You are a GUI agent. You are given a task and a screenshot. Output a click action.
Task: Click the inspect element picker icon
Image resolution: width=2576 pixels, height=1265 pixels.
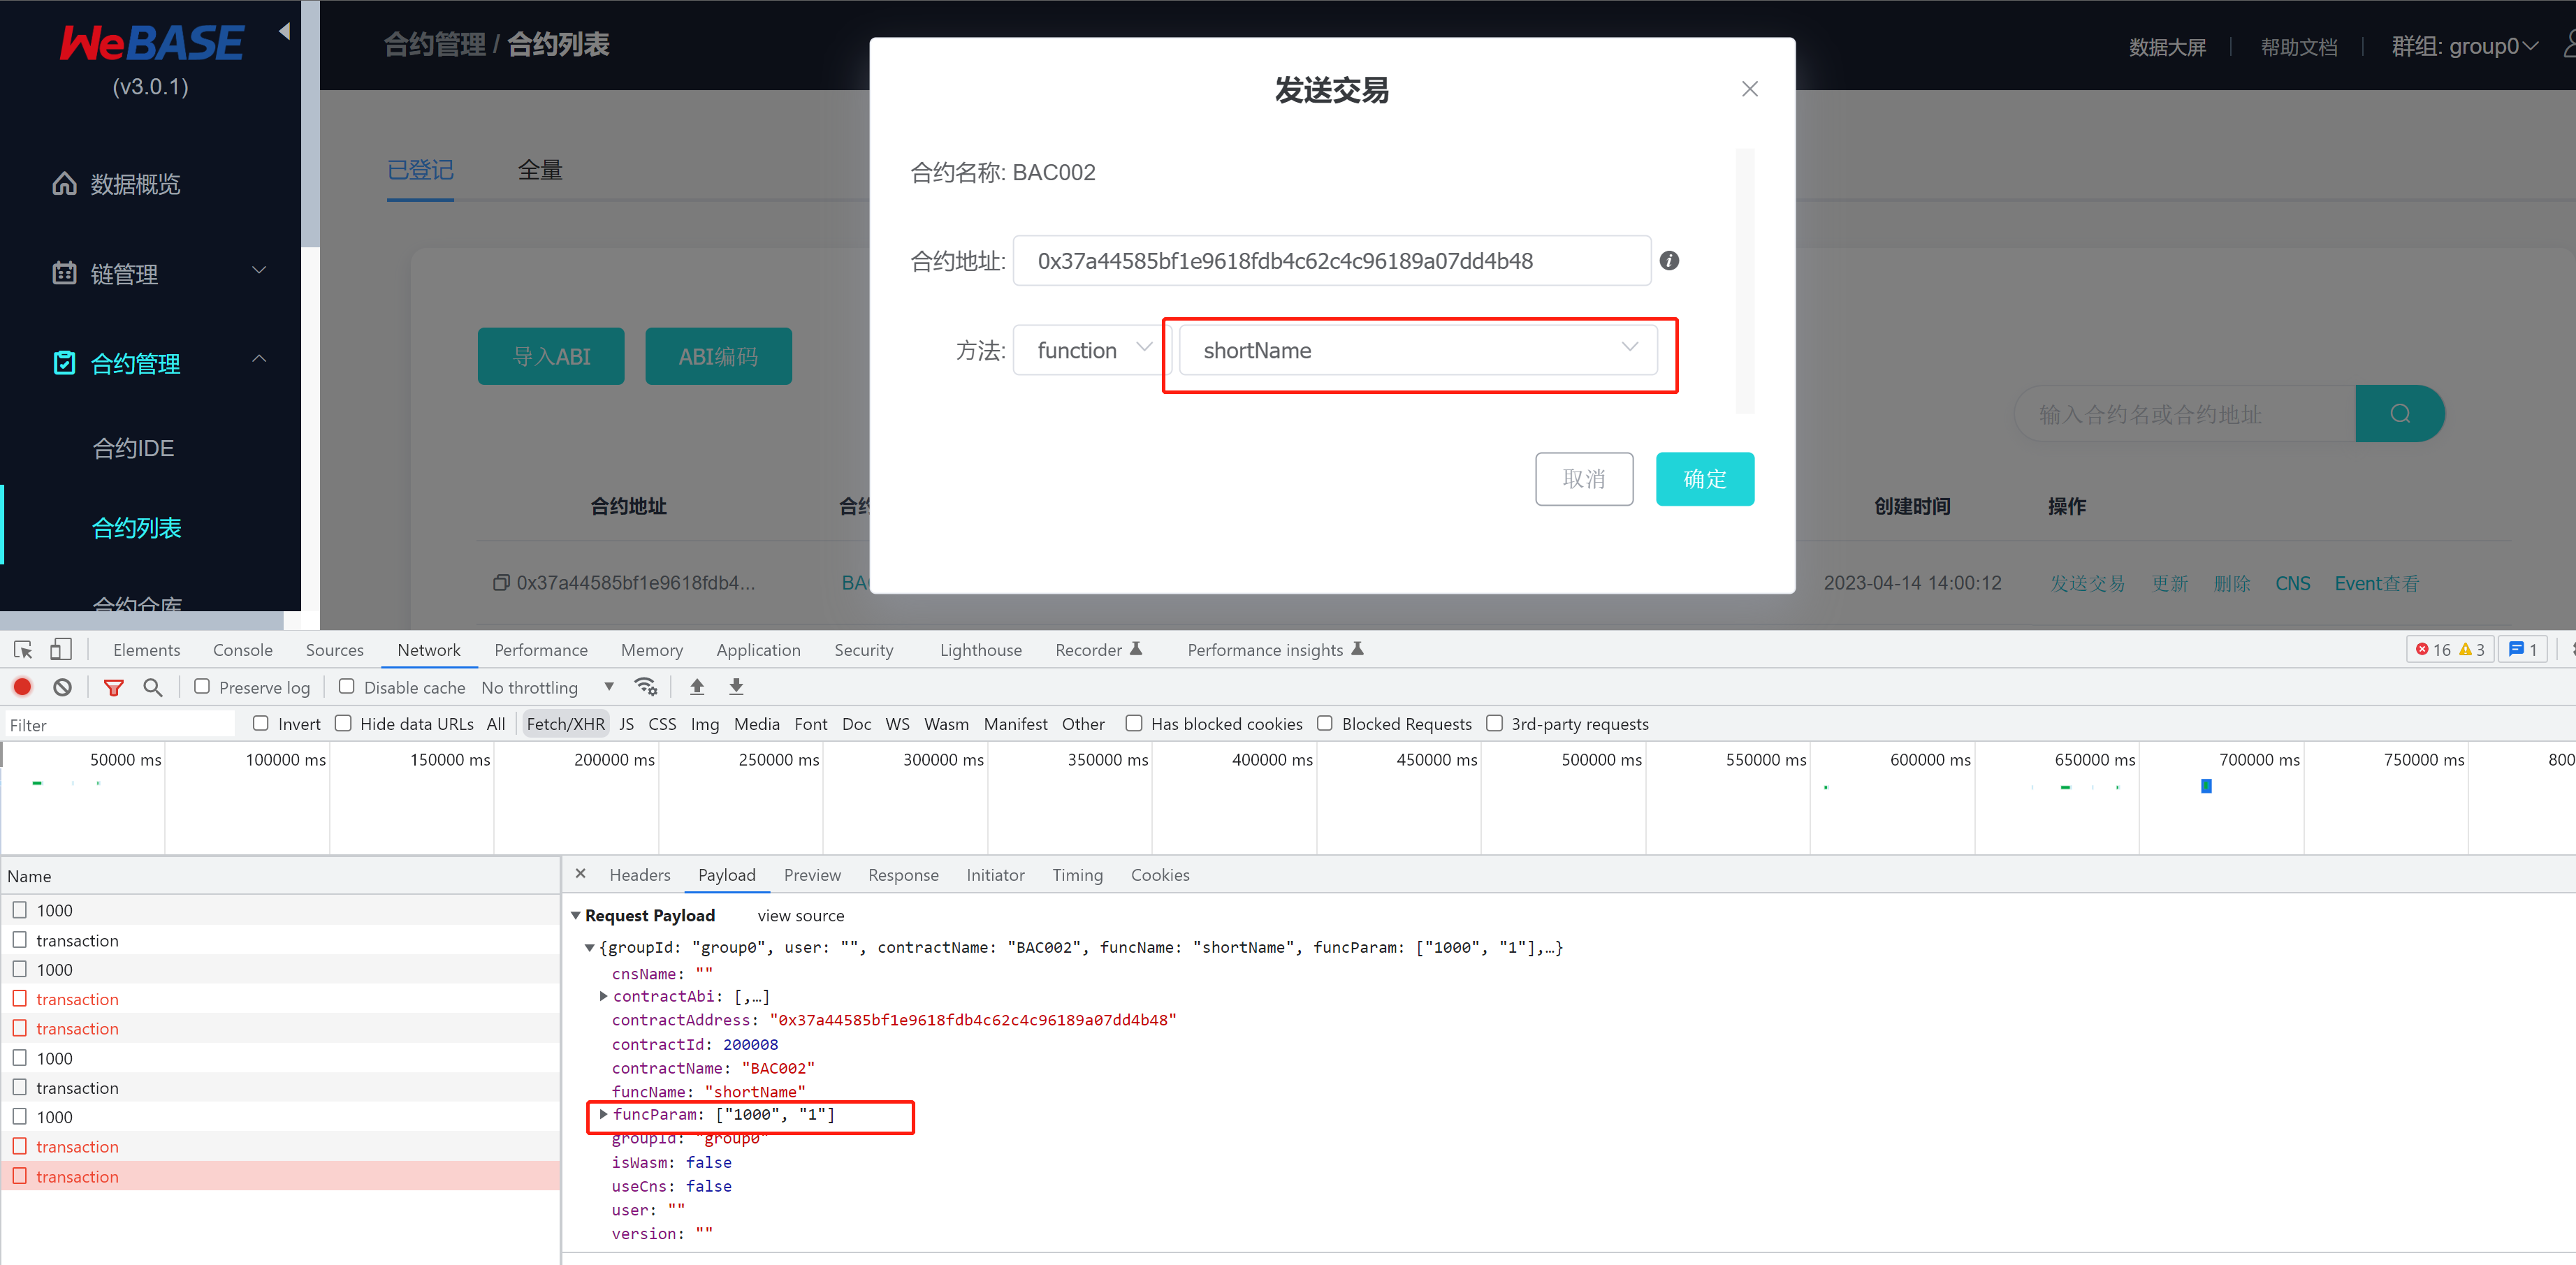pos(23,650)
